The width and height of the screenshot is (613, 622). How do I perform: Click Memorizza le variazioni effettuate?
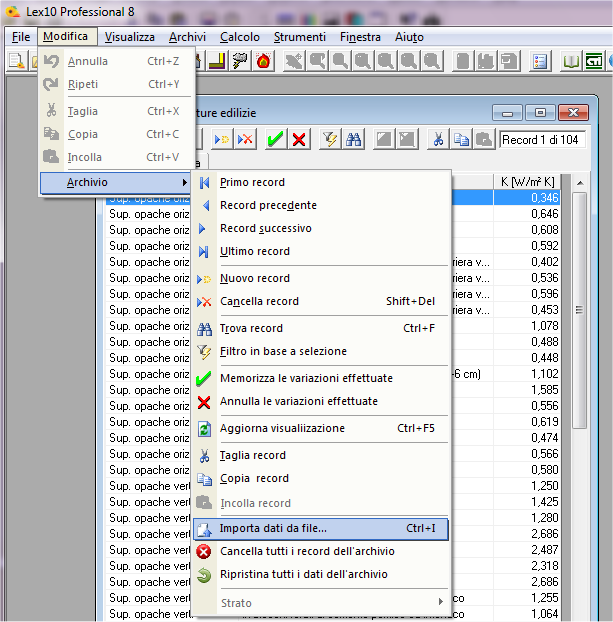(321, 378)
